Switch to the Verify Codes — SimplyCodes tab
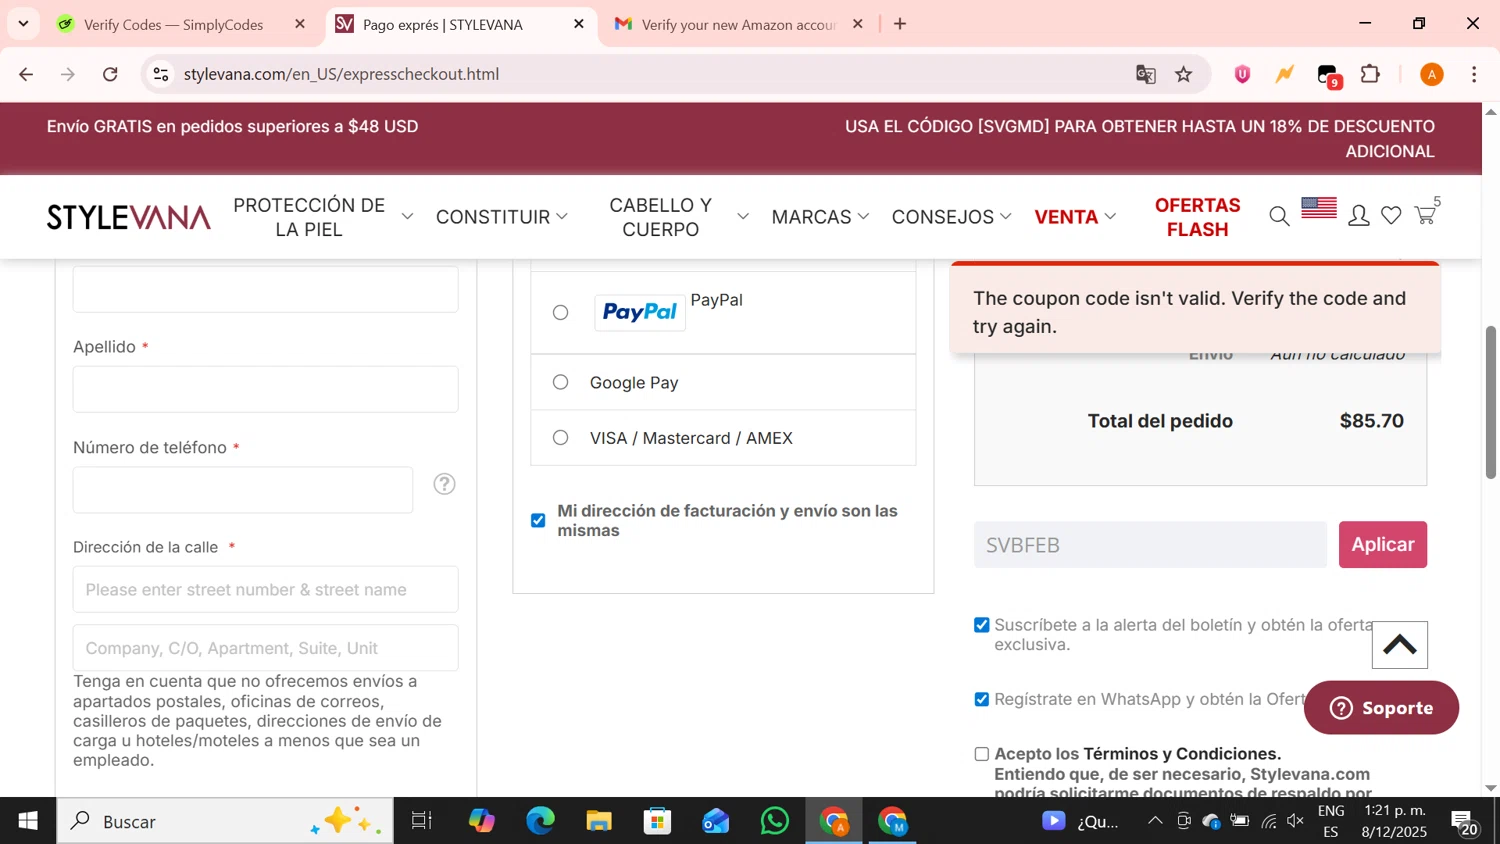Viewport: 1500px width, 844px height. [x=174, y=24]
